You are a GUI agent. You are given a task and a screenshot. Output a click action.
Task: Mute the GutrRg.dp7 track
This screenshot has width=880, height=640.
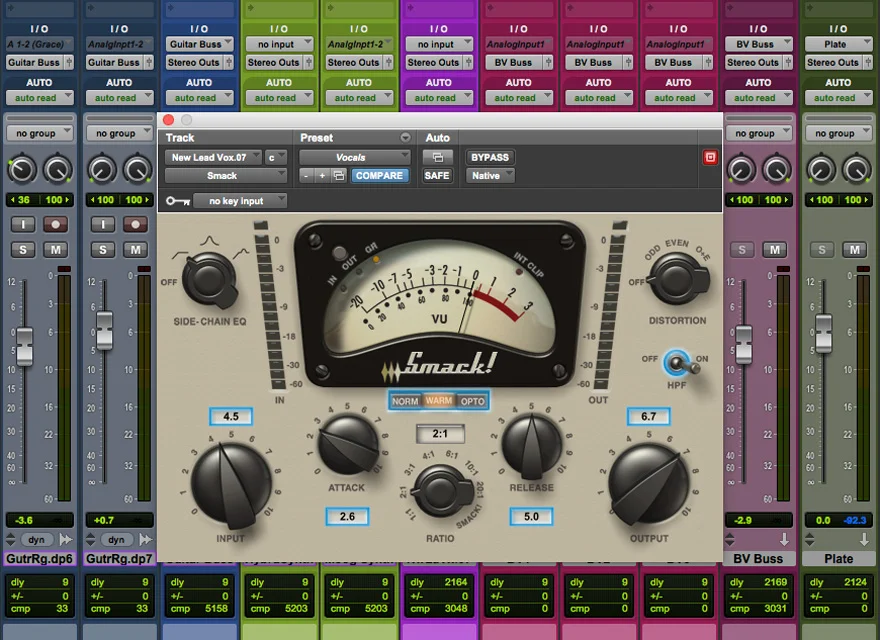click(x=135, y=250)
